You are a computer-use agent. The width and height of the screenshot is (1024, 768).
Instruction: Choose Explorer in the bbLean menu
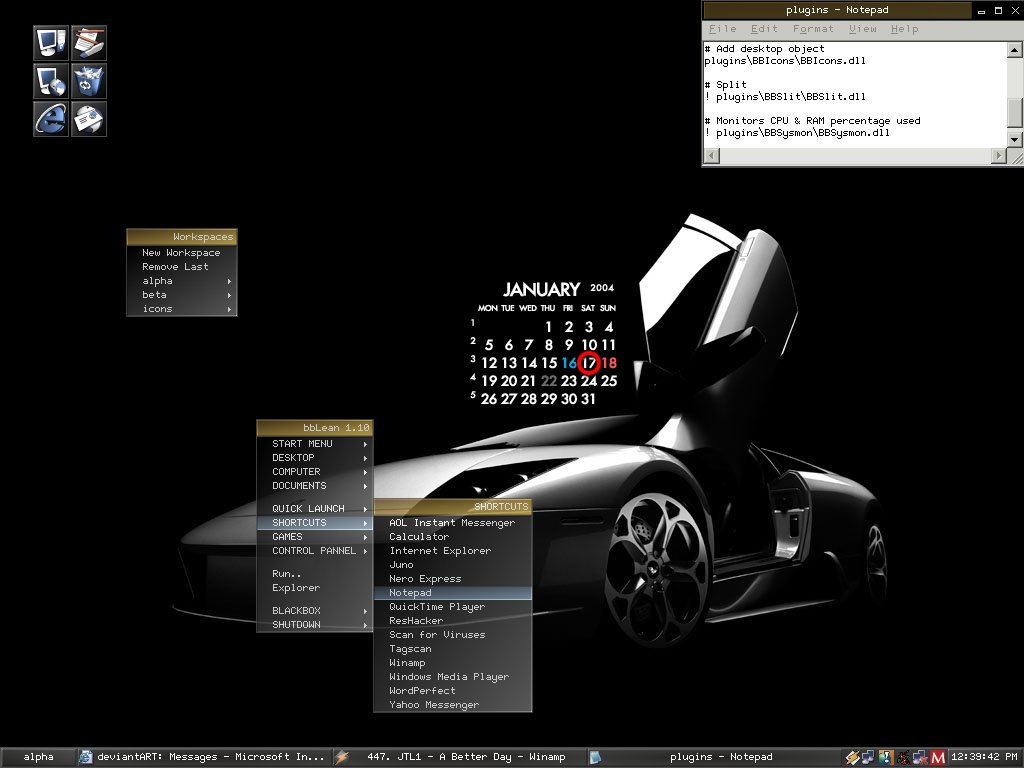[315, 588]
